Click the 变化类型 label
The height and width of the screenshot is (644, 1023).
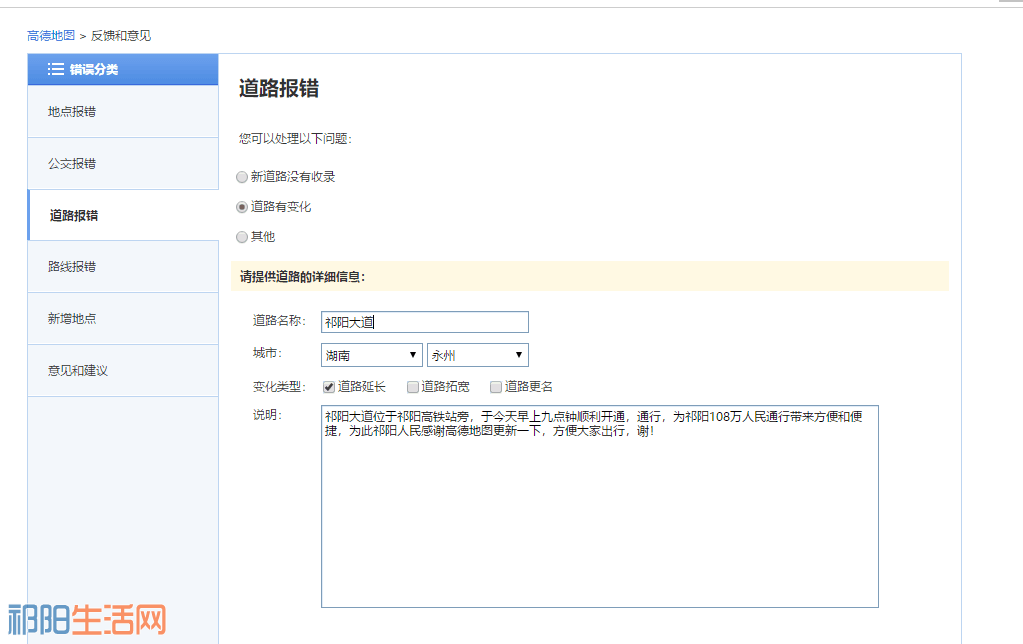pyautogui.click(x=279, y=387)
